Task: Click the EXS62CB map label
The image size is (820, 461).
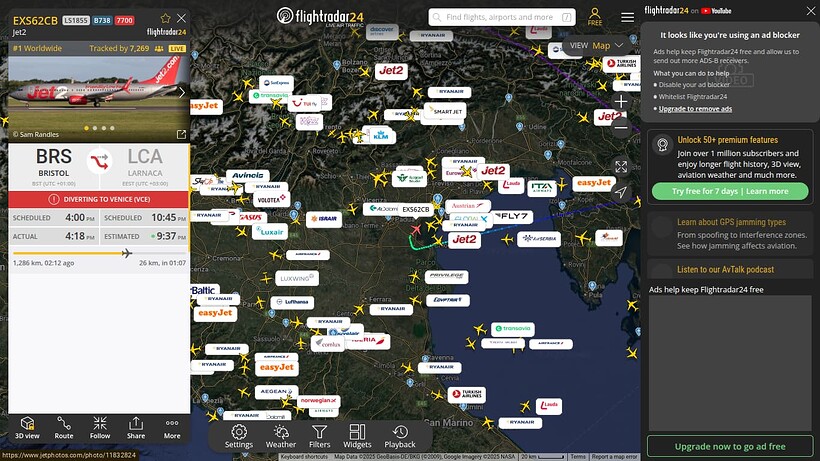Action: click(x=416, y=209)
